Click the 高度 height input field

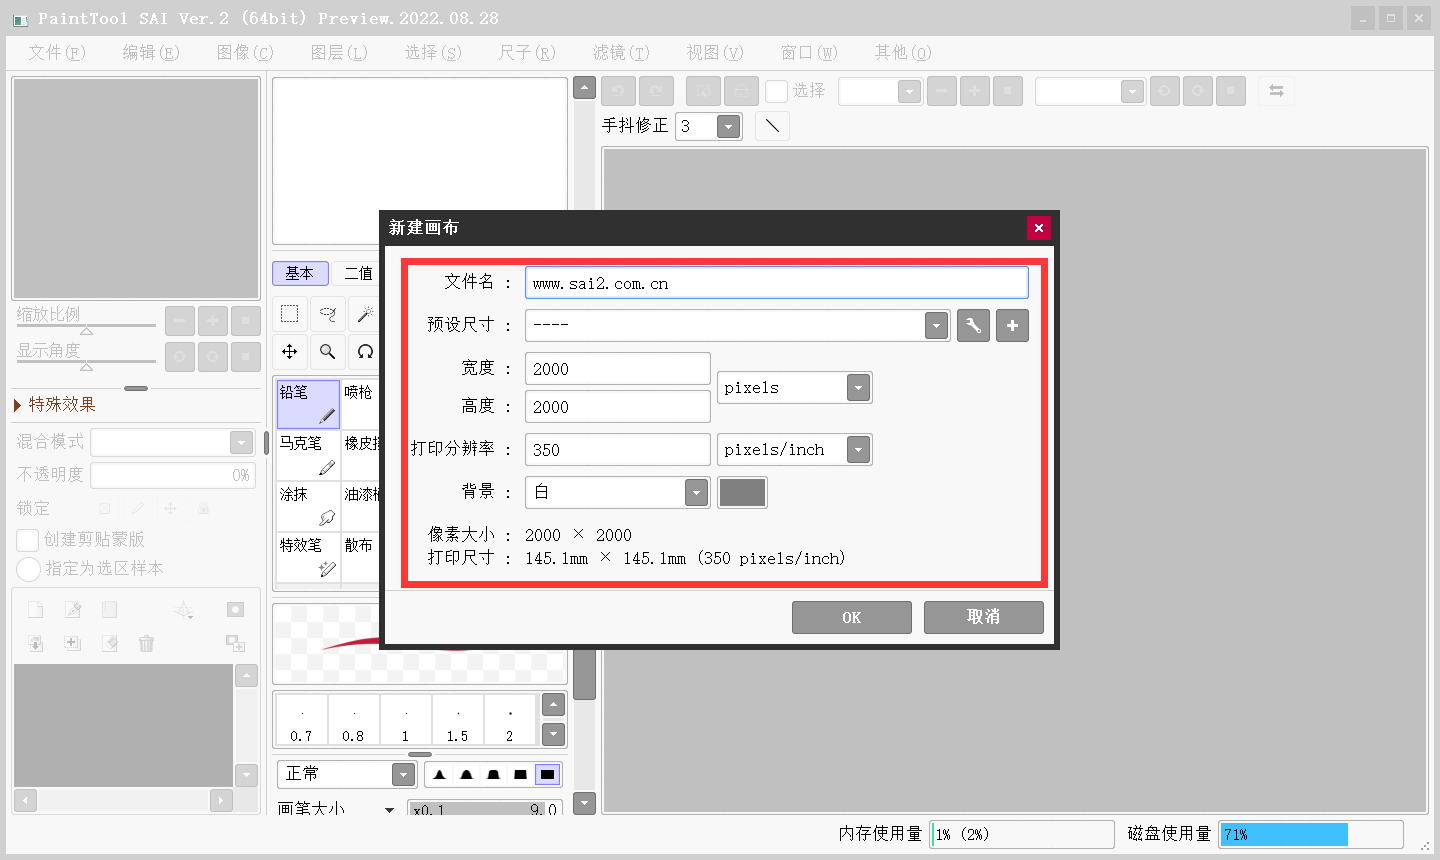618,407
